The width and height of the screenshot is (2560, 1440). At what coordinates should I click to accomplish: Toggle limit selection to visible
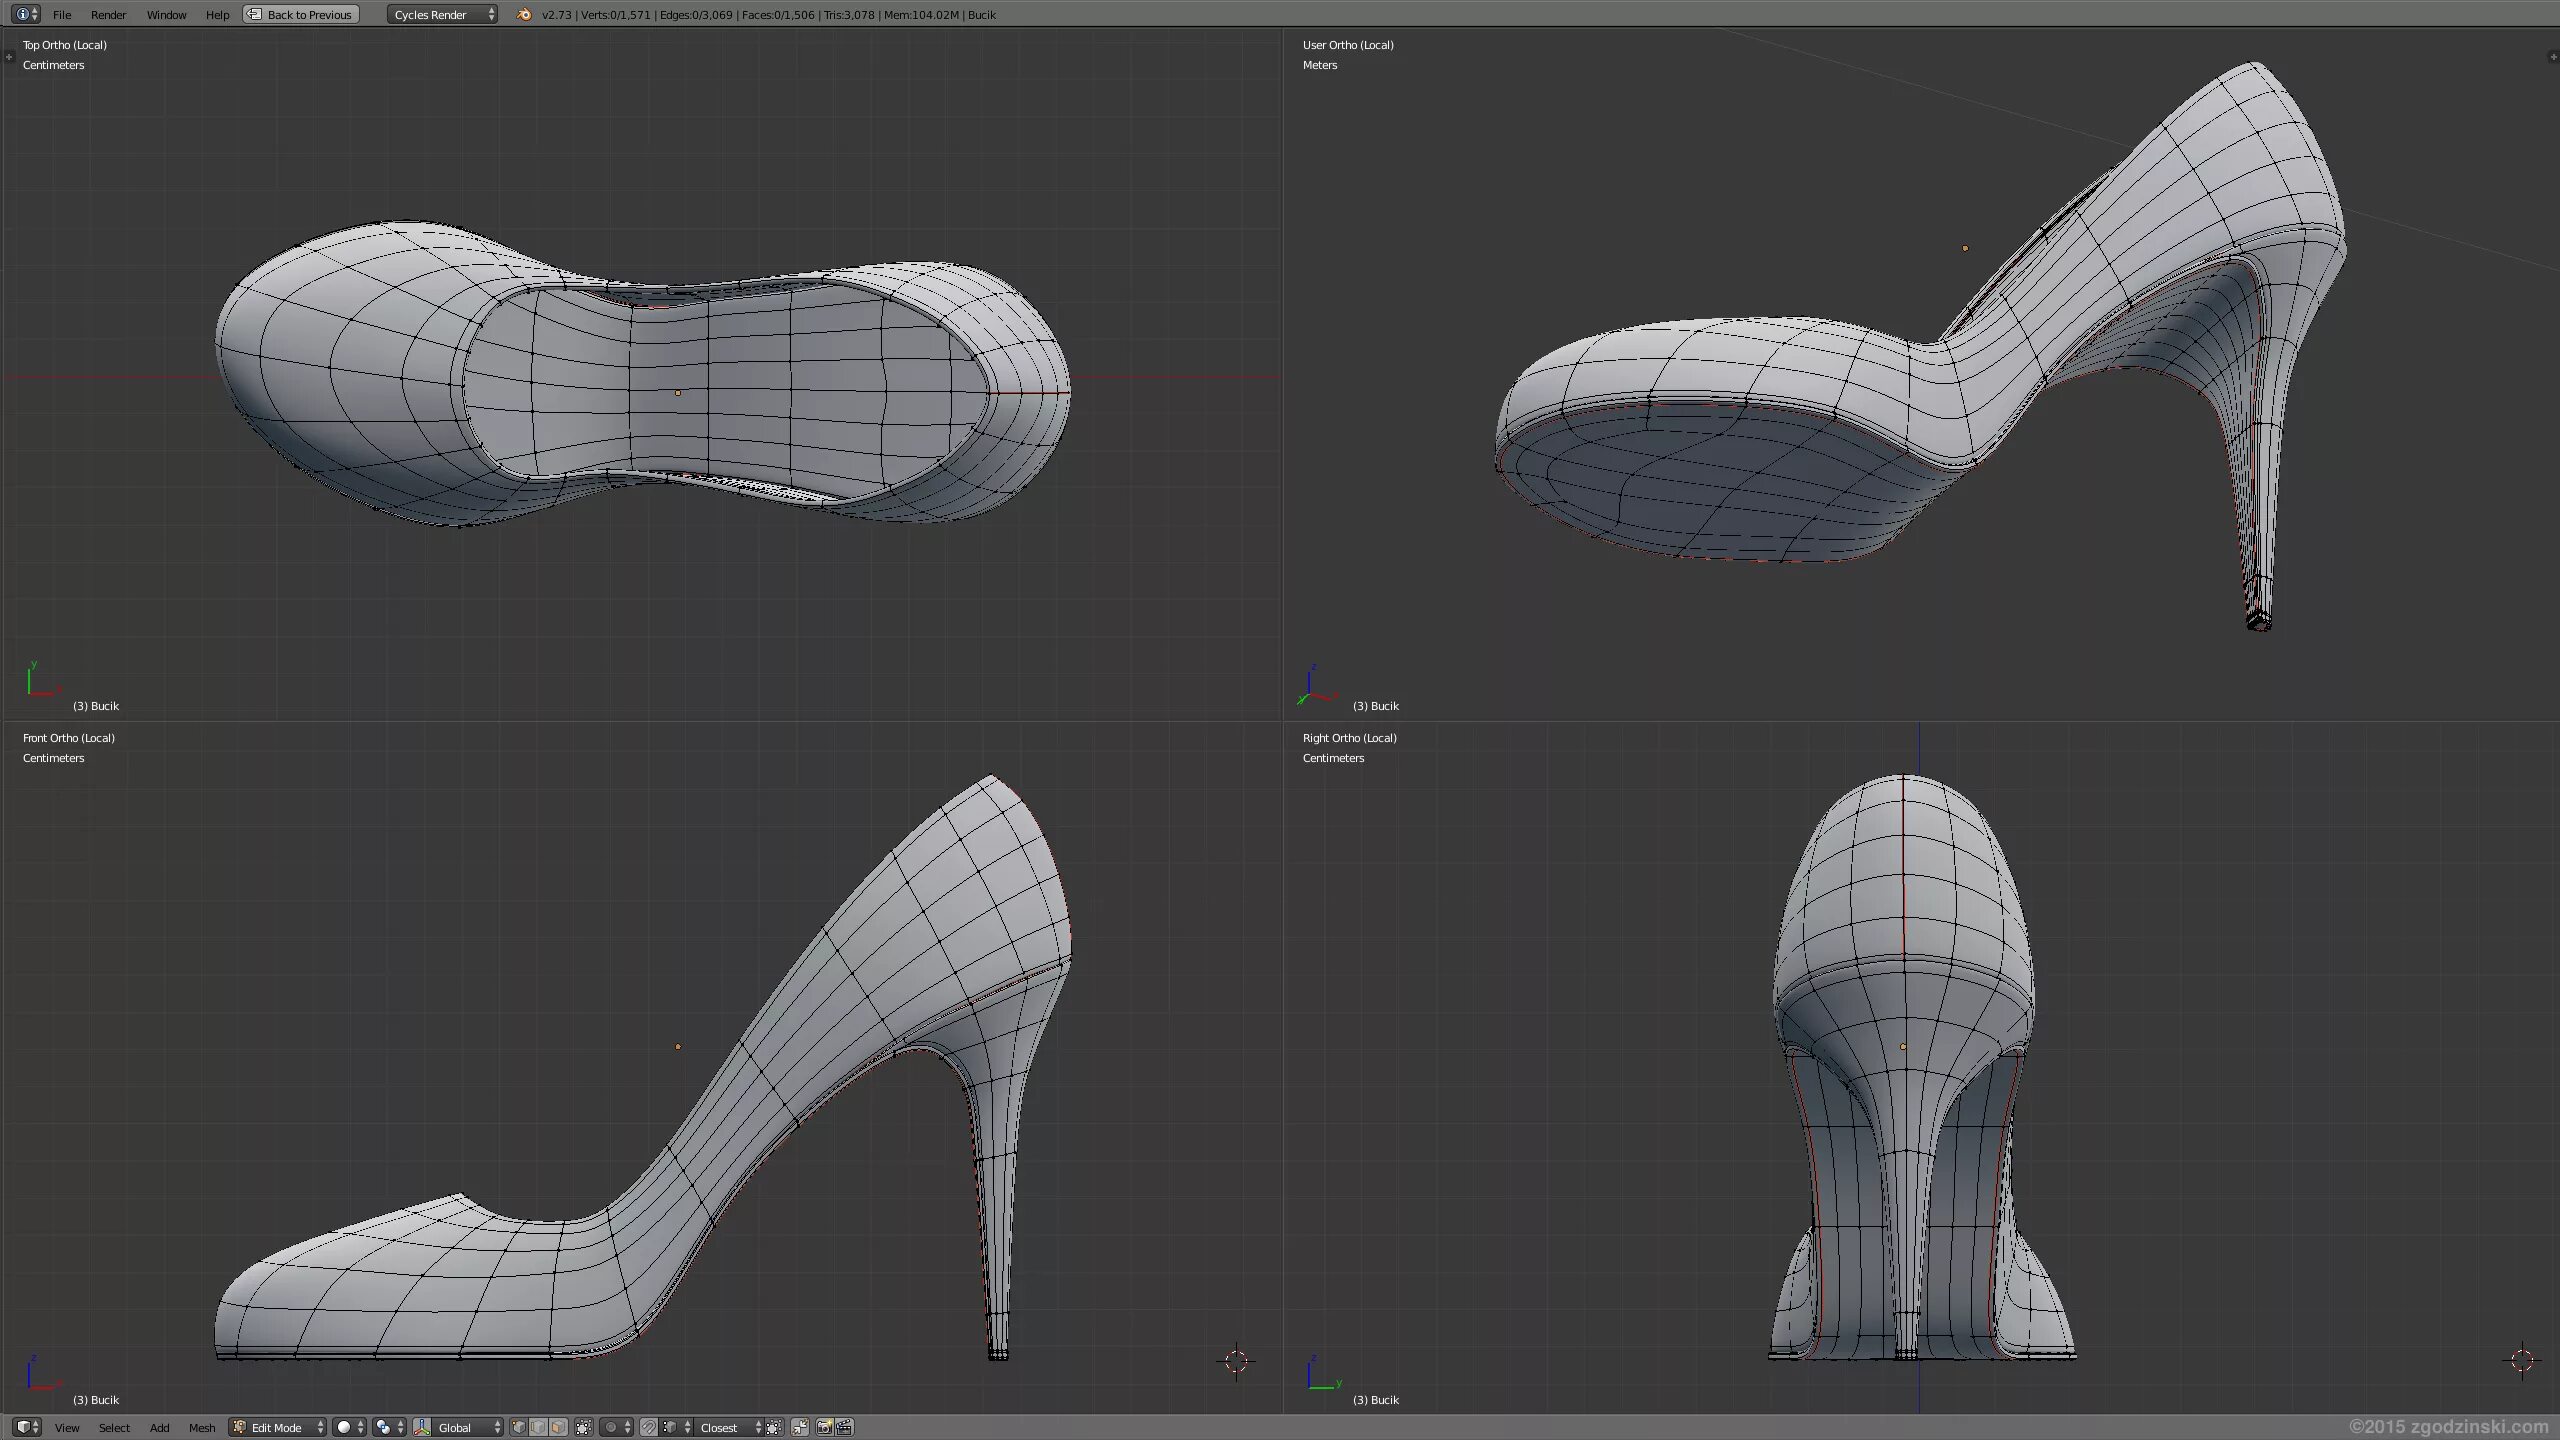click(583, 1427)
